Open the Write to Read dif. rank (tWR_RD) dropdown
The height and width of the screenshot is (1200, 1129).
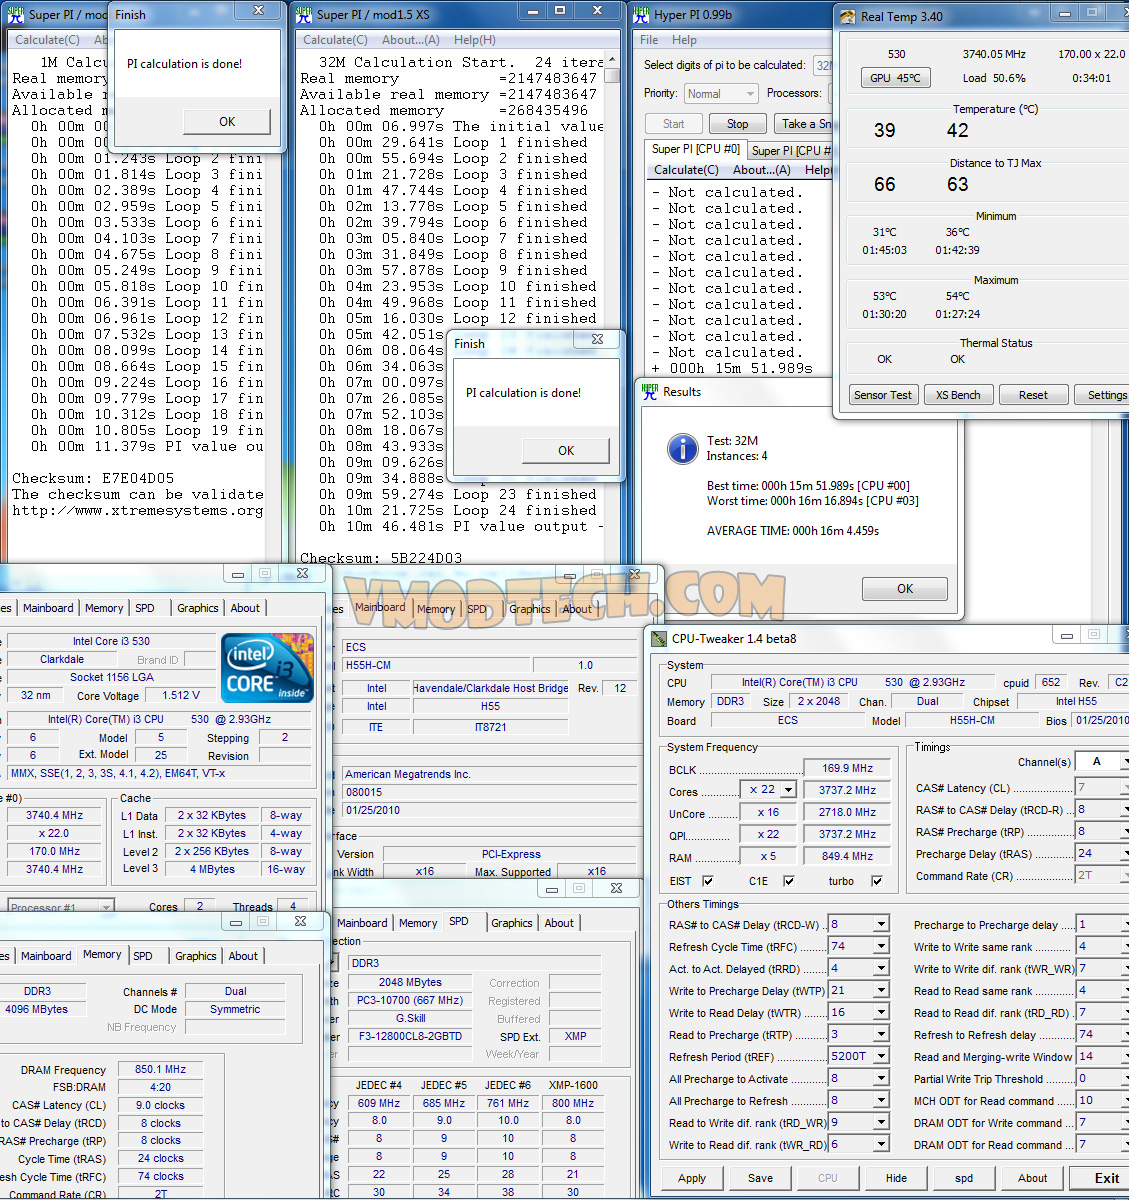click(881, 1145)
